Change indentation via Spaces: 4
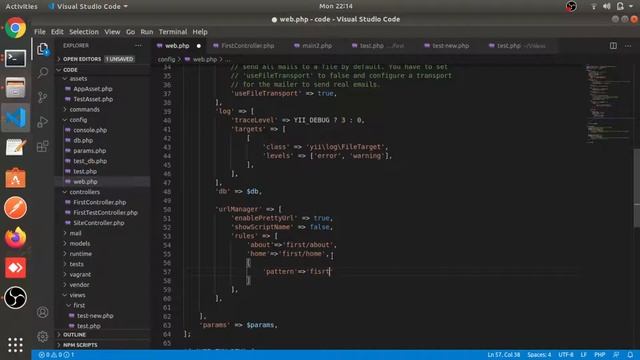The image size is (640, 360). pos(539,355)
